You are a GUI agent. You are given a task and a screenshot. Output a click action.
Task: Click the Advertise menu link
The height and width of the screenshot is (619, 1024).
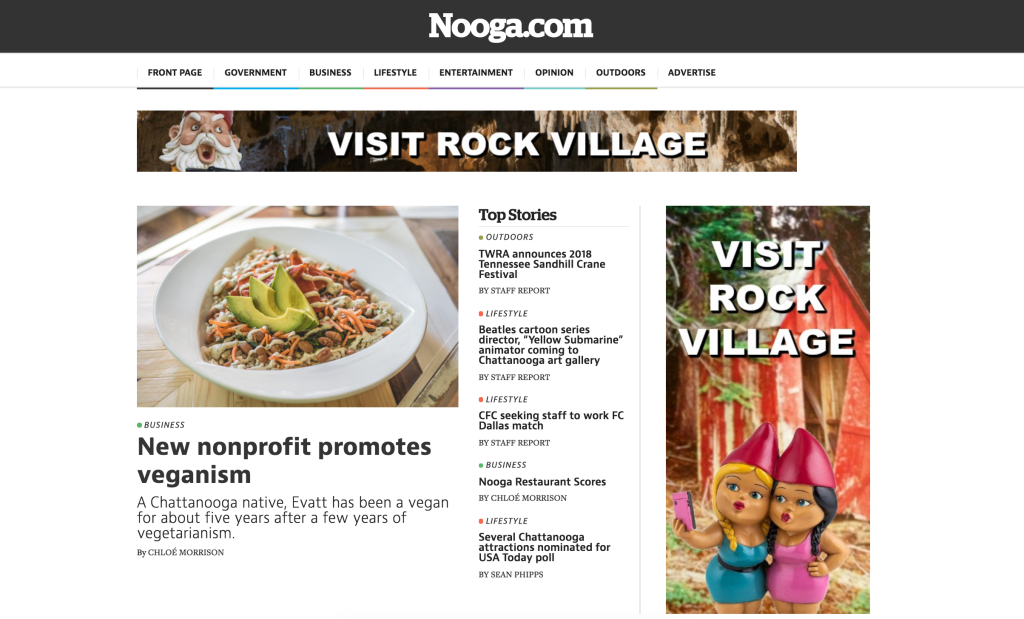pos(692,72)
